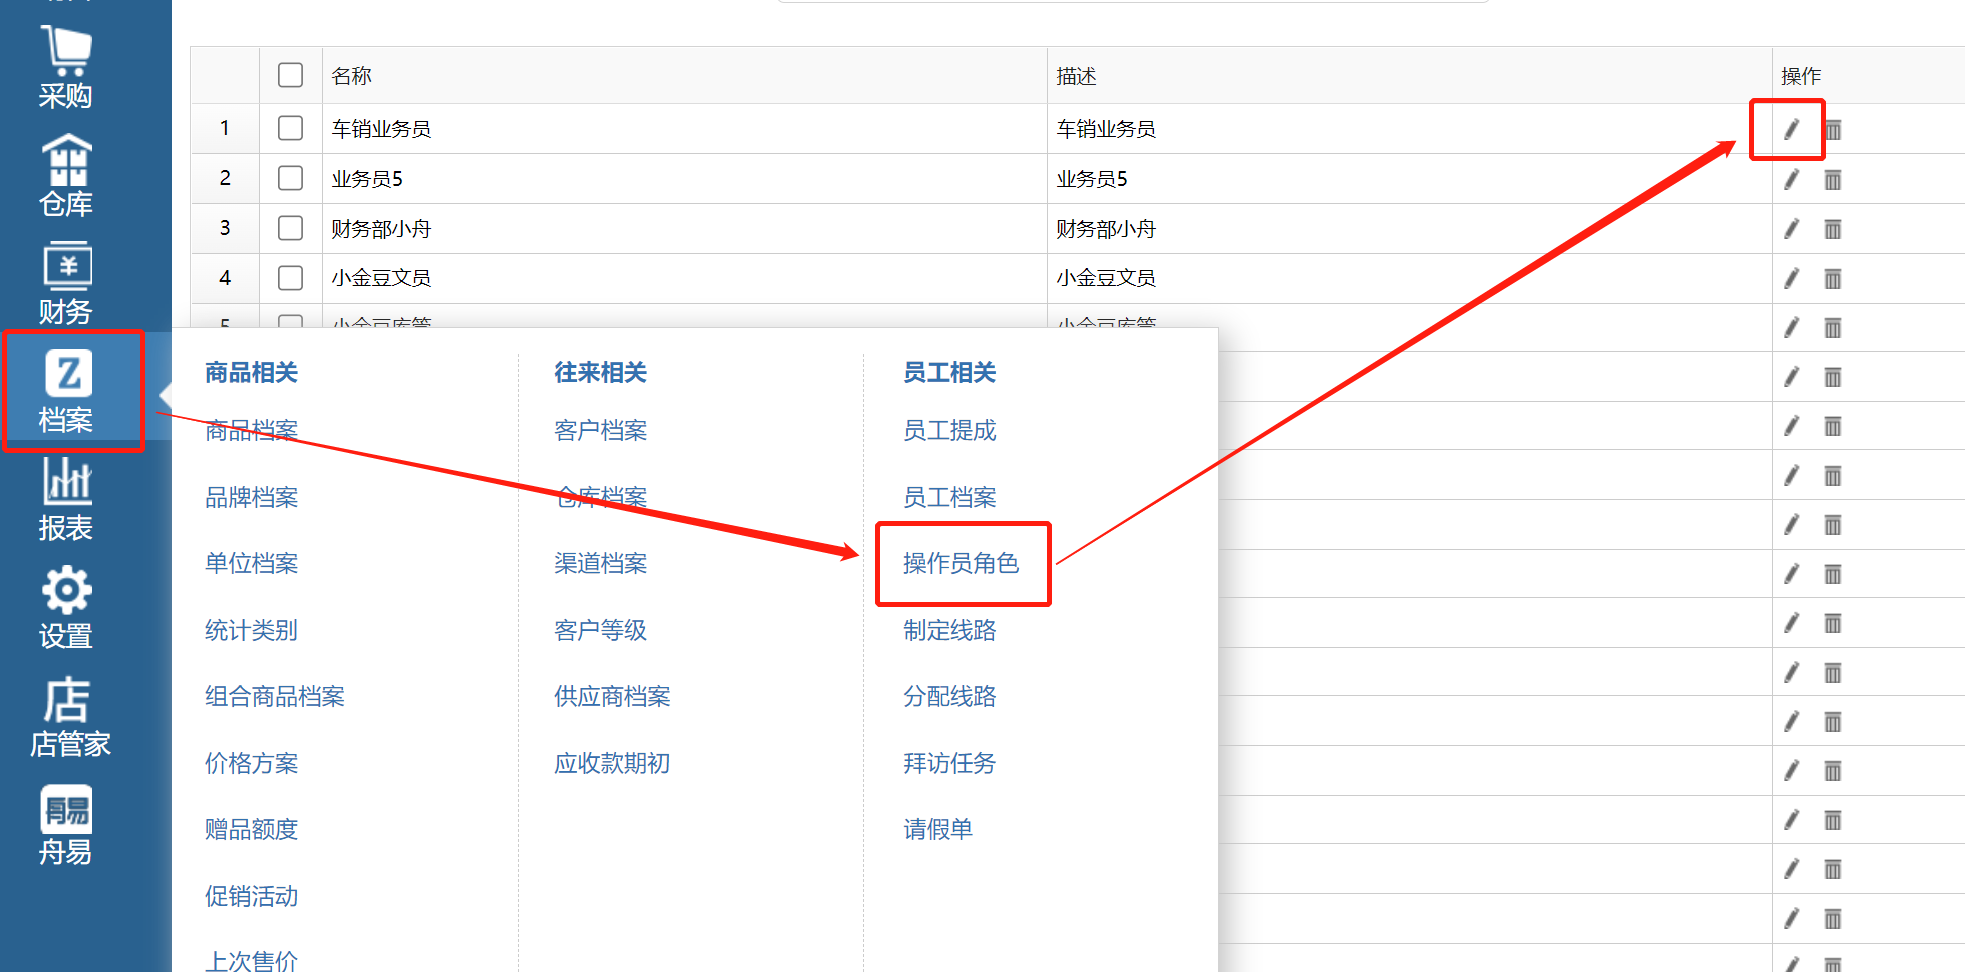The height and width of the screenshot is (972, 1965).
Task: Select the 小金豆文员 description cell
Action: (x=1409, y=277)
